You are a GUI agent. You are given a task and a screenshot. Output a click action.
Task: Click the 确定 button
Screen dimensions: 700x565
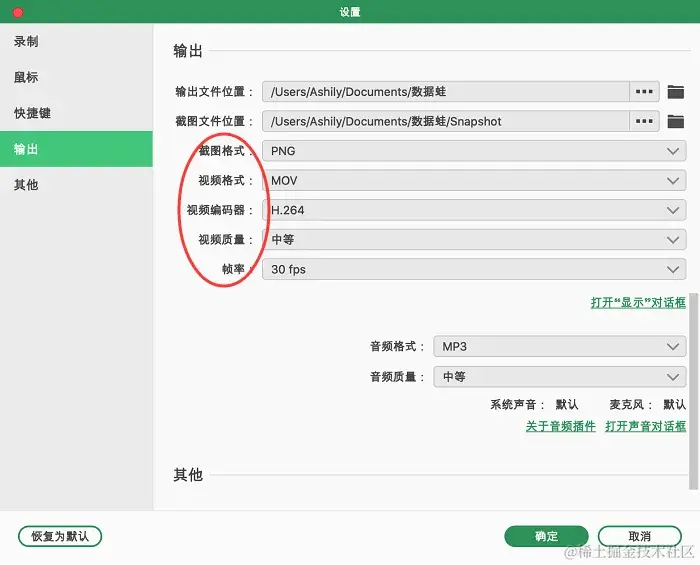click(x=546, y=536)
